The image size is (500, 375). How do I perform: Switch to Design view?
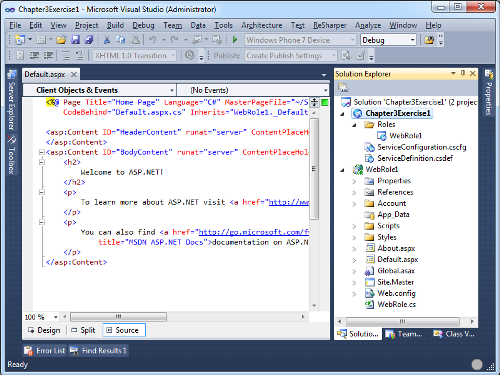click(45, 330)
